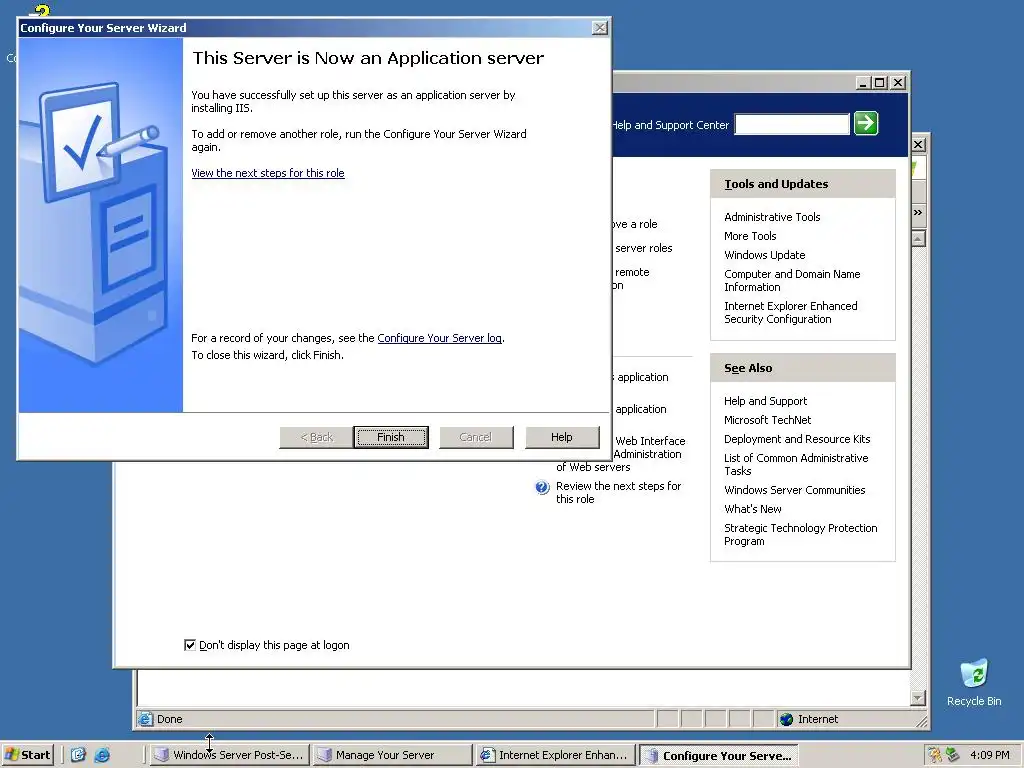Click the blue question mark help icon next to Review the next steps
Screen dimensions: 1024x768
542,487
